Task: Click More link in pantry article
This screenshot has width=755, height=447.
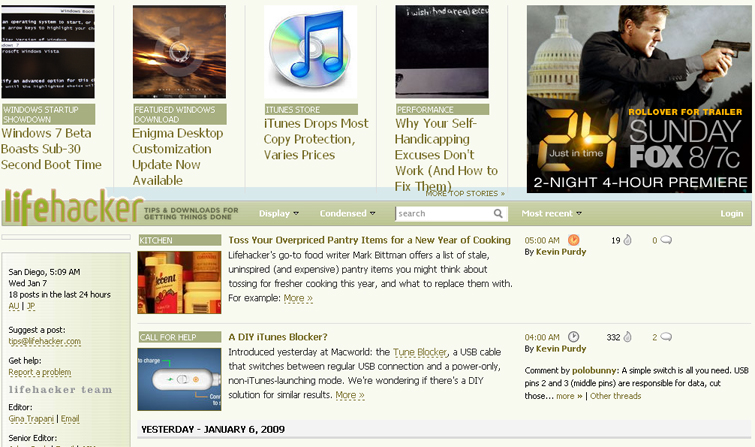Action: pos(298,298)
